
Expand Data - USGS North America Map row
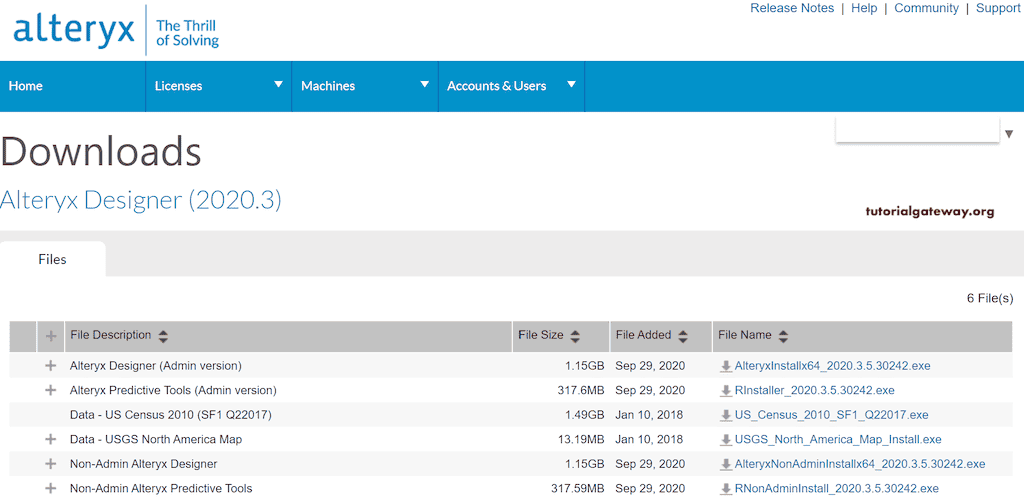50,439
